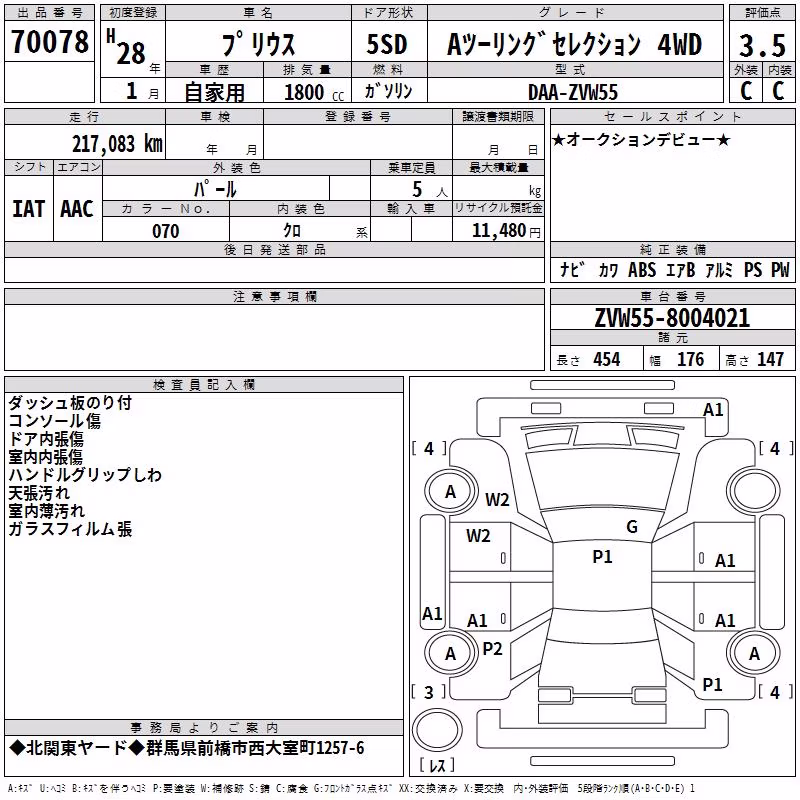Click air conditioner code AAC
Screen dimensions: 800x800
(77, 209)
